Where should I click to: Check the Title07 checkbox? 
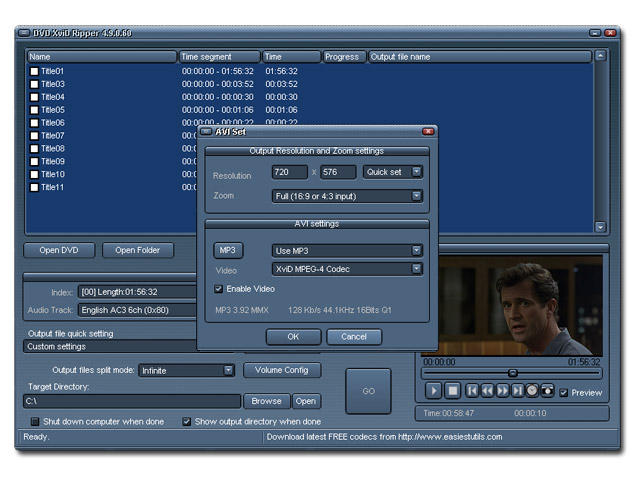tap(34, 136)
